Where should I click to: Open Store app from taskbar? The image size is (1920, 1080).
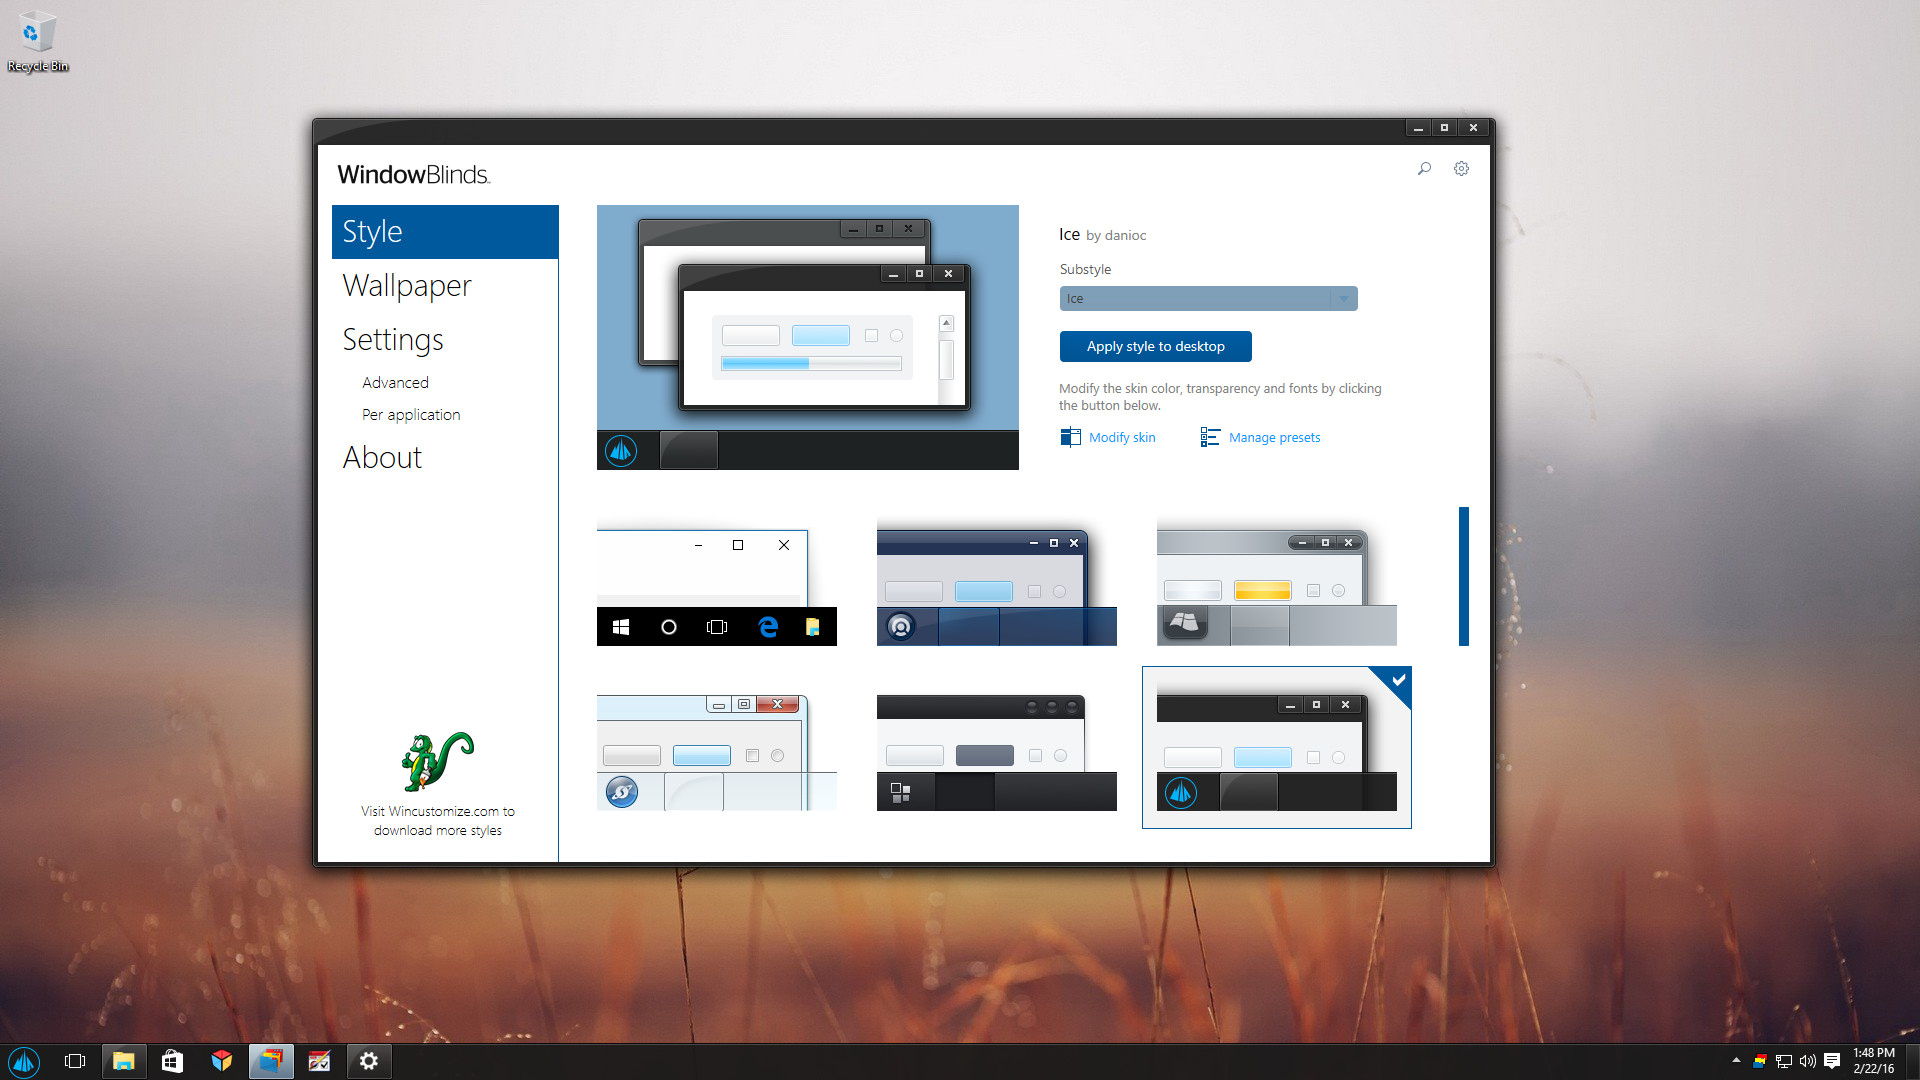[172, 1061]
